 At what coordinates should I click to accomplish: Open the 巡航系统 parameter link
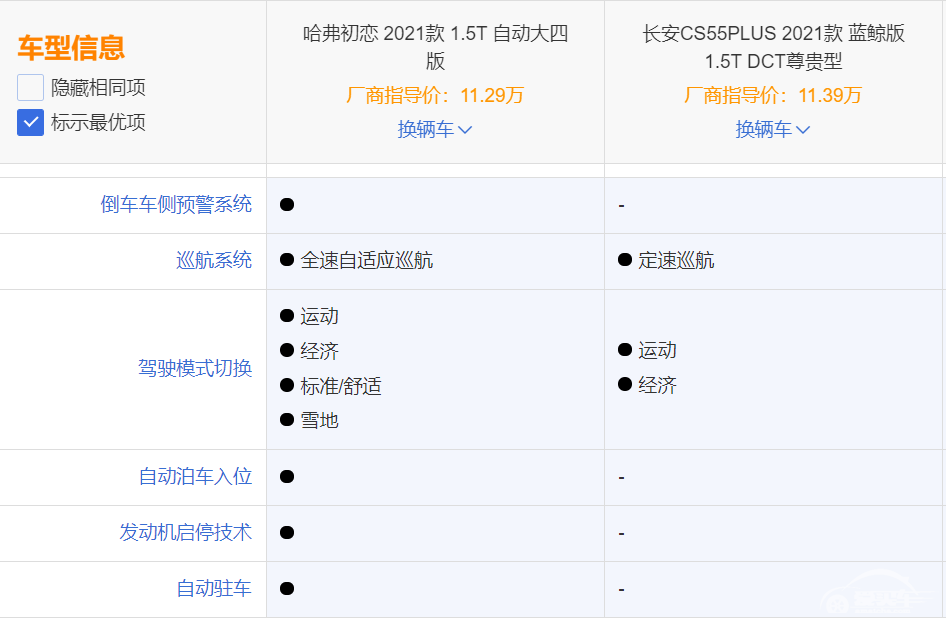pos(214,261)
